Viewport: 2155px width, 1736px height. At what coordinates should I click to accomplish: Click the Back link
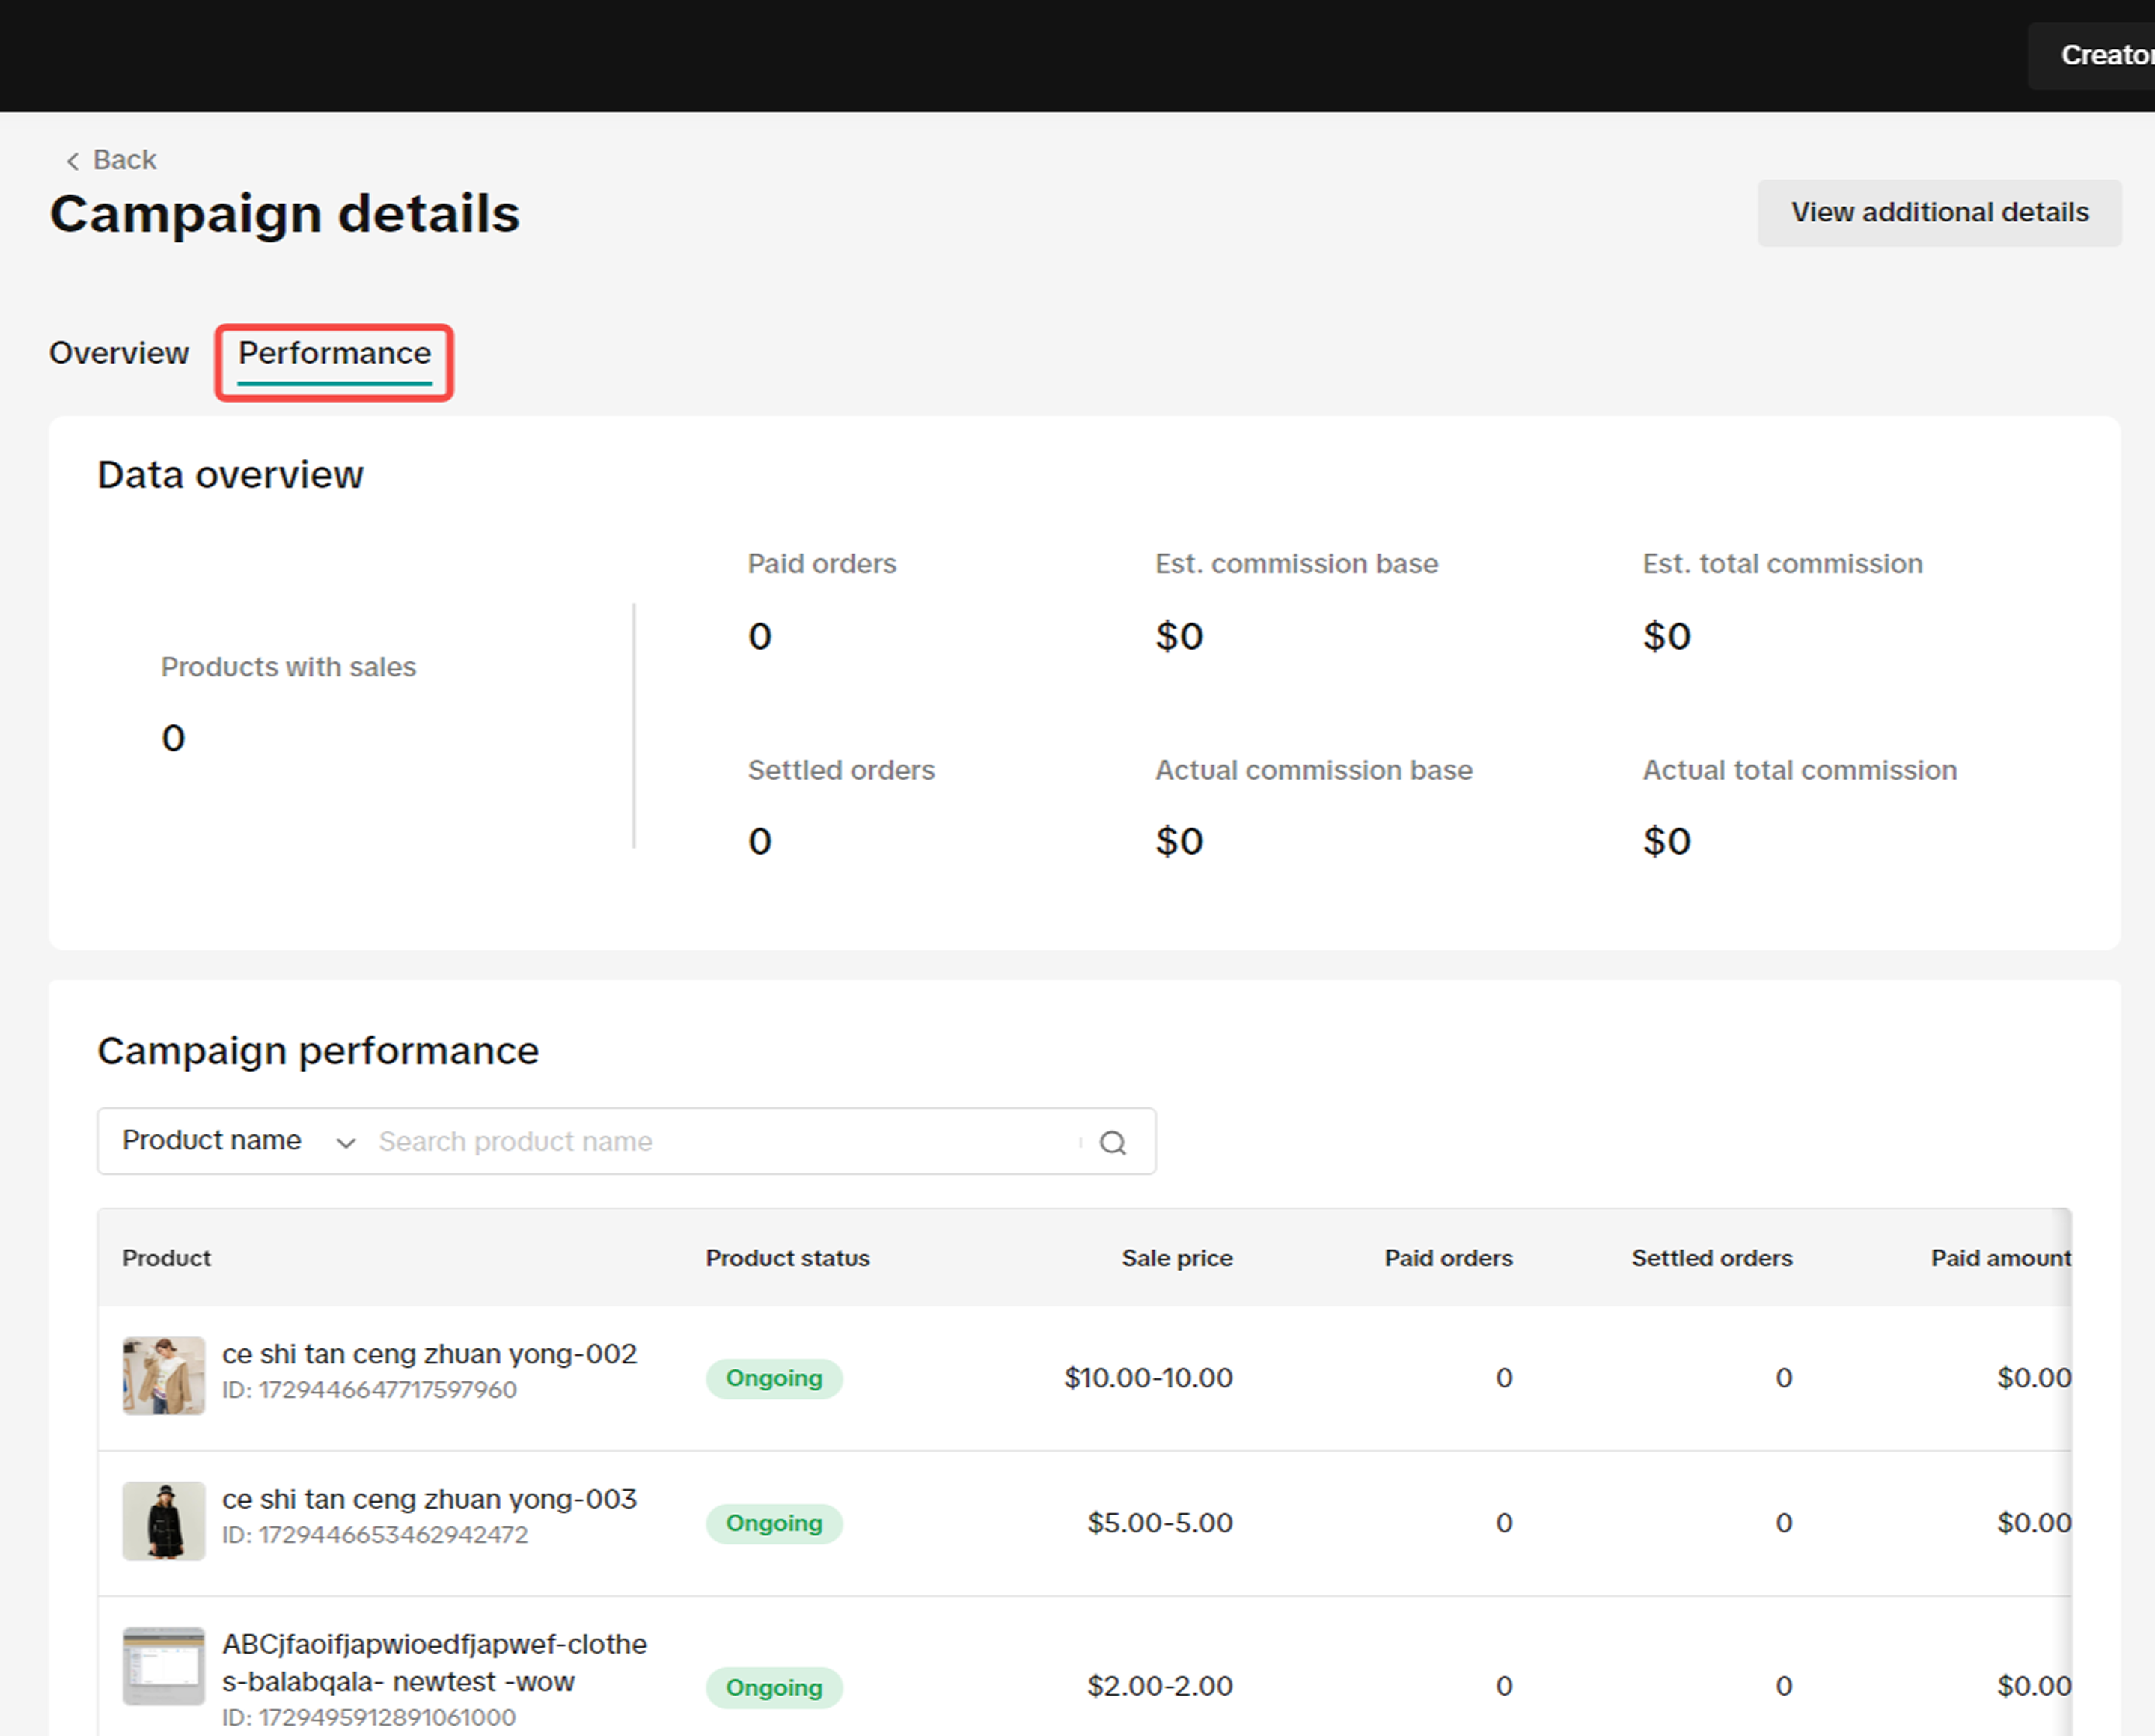(x=124, y=160)
